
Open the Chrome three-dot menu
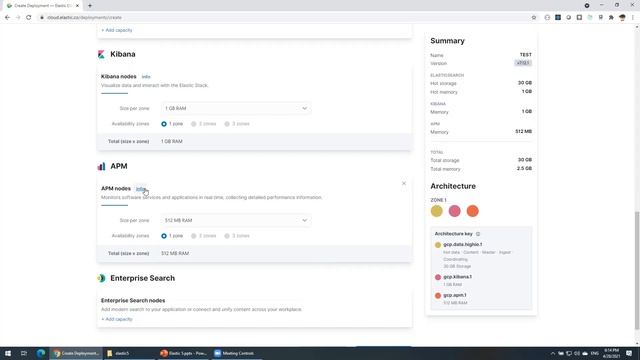pos(633,18)
